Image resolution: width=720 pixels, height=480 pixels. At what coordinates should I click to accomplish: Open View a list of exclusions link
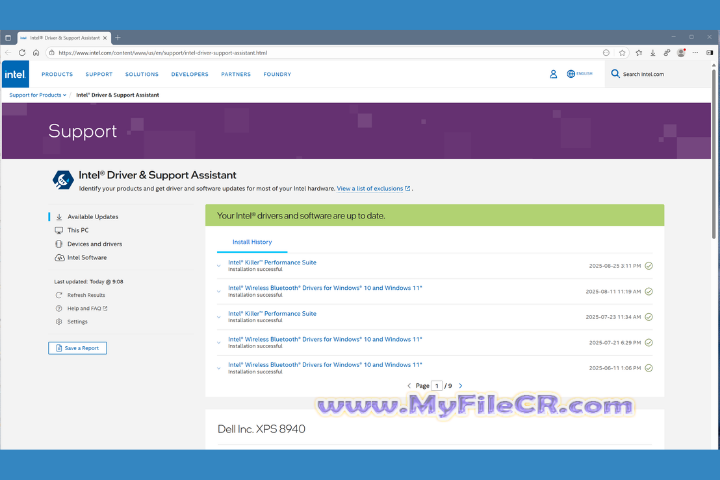373,188
